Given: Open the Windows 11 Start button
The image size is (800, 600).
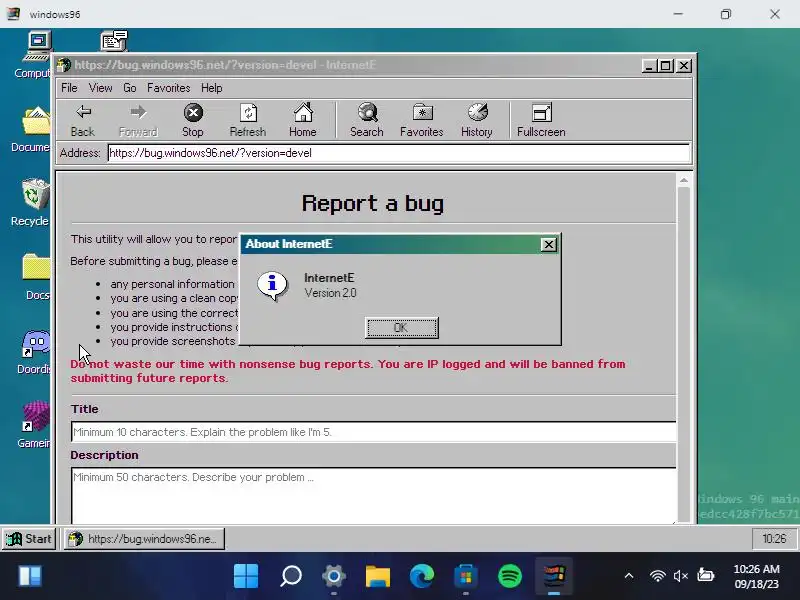Looking at the screenshot, I should point(246,576).
